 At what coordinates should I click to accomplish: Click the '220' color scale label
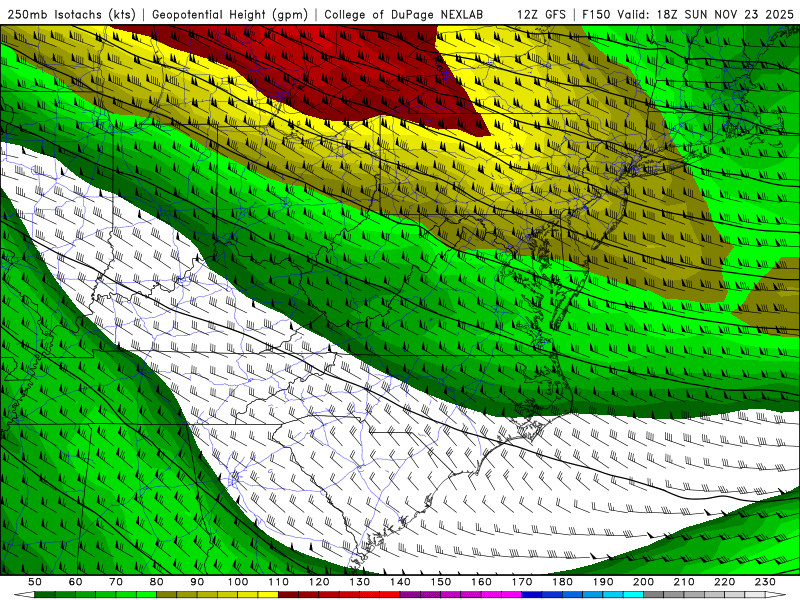[724, 582]
